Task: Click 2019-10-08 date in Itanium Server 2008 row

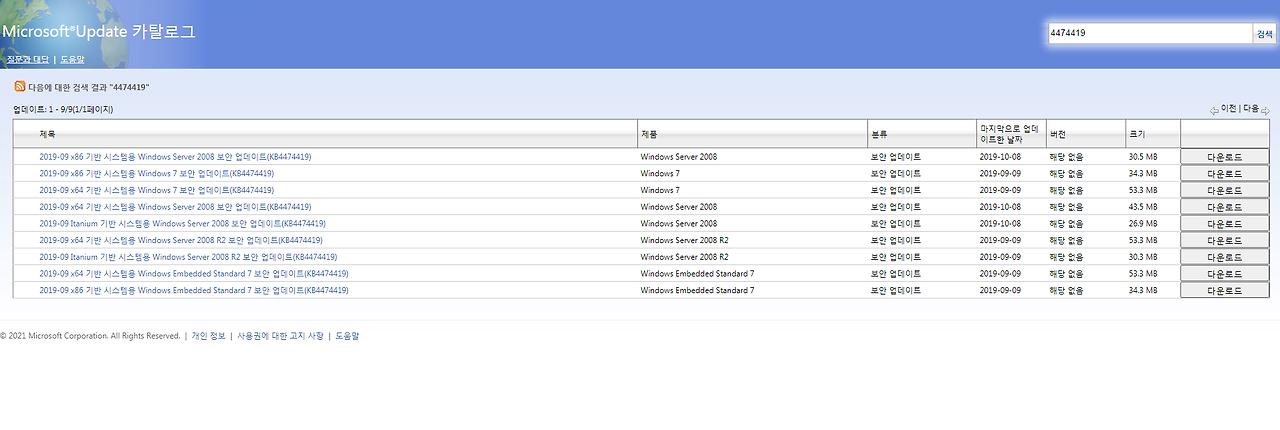Action: click(x=999, y=223)
